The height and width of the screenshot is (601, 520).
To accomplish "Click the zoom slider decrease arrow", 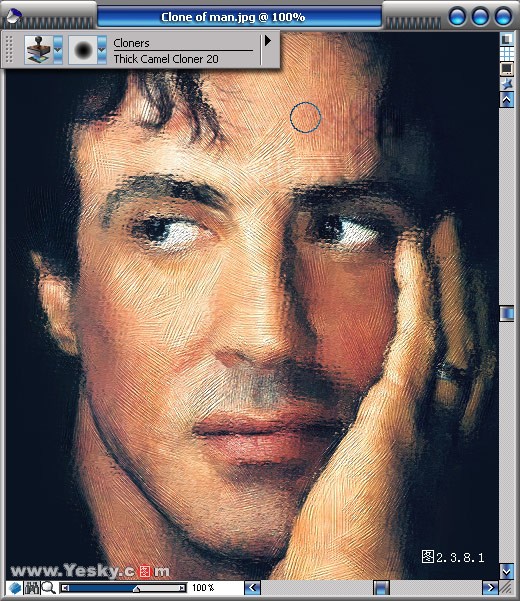I will 66,588.
